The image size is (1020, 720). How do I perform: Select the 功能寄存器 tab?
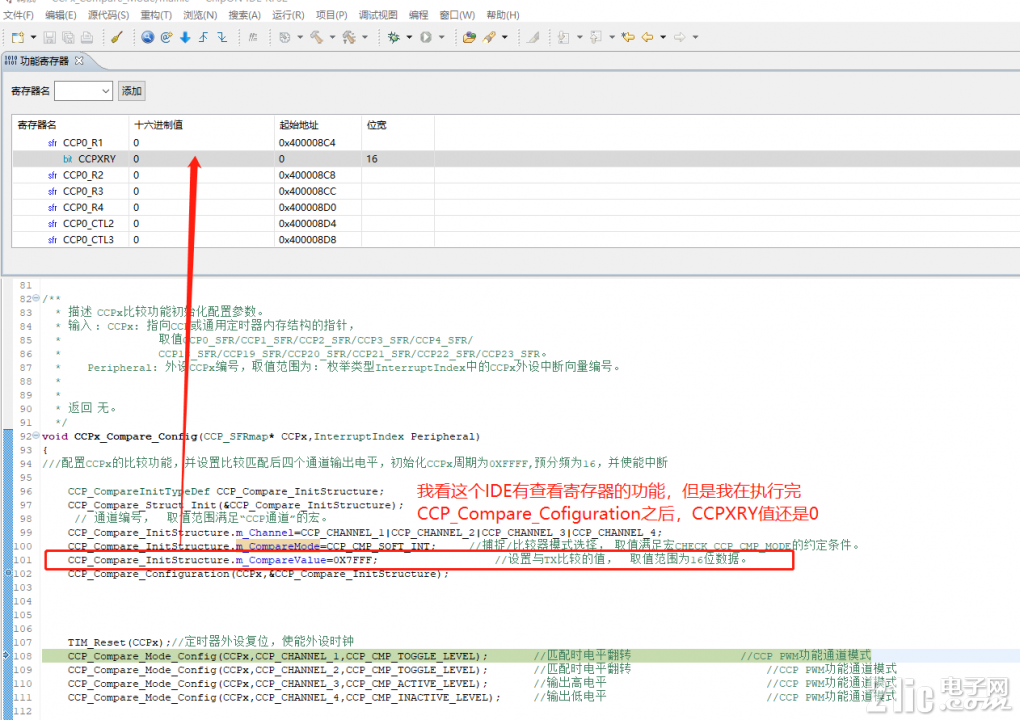click(x=44, y=61)
